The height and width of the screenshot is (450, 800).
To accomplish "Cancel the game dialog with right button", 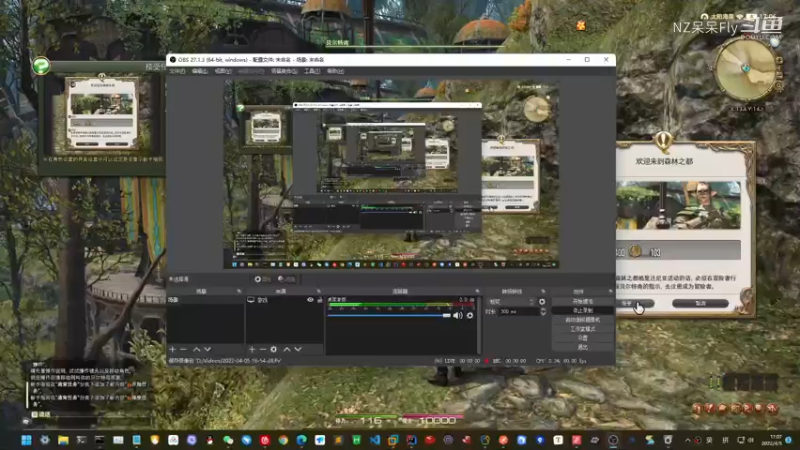I will 700,304.
